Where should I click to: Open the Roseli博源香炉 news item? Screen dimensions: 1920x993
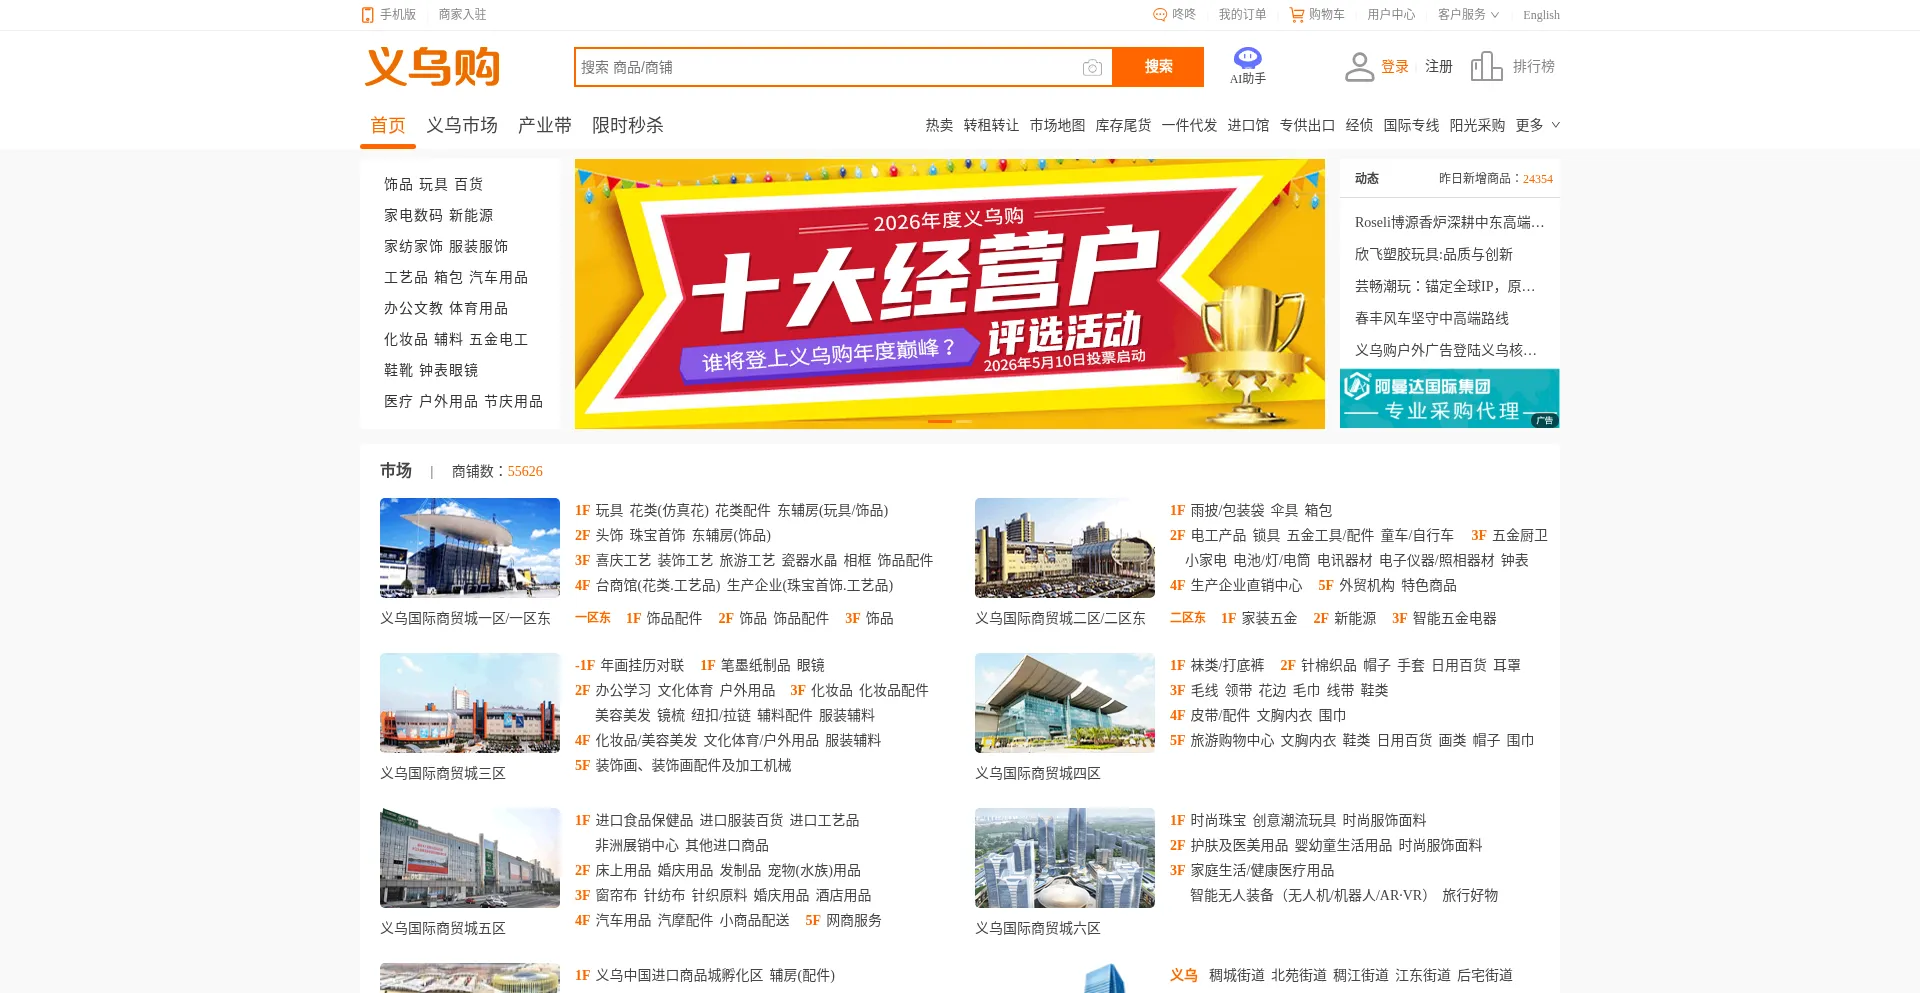tap(1449, 222)
